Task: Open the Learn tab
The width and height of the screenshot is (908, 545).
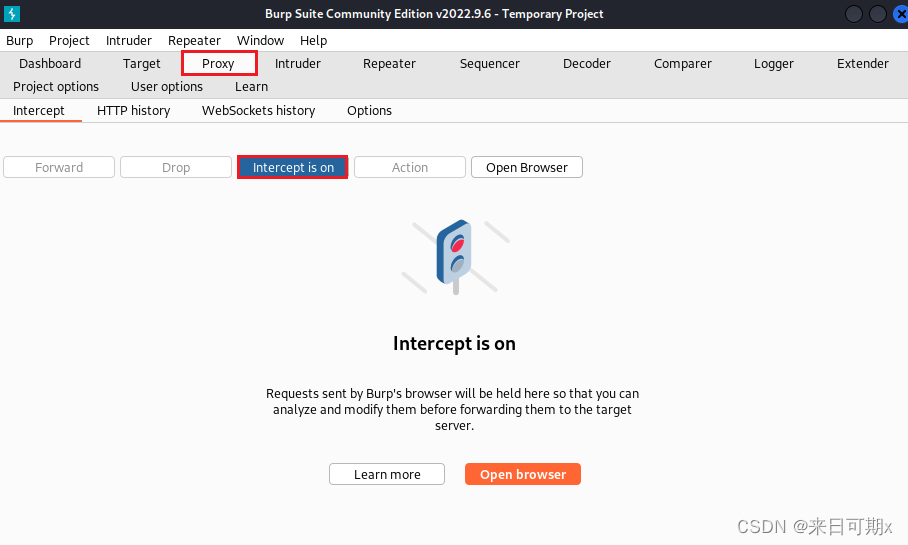Action: [251, 87]
